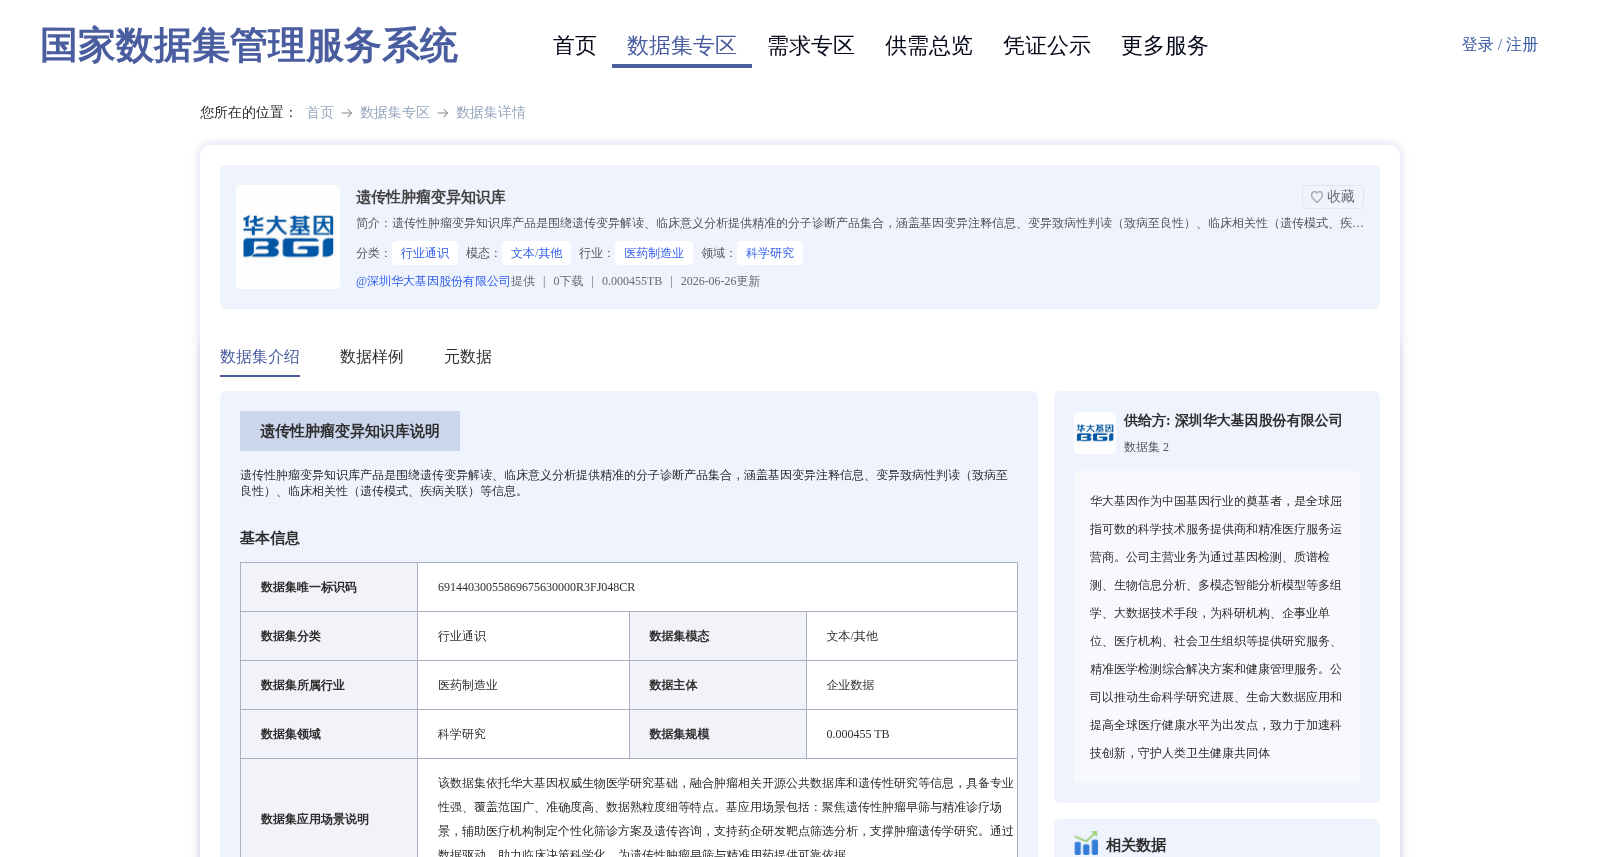1600x857 pixels.
Task: Click the 登录 / 注册 link
Action: 1499,45
